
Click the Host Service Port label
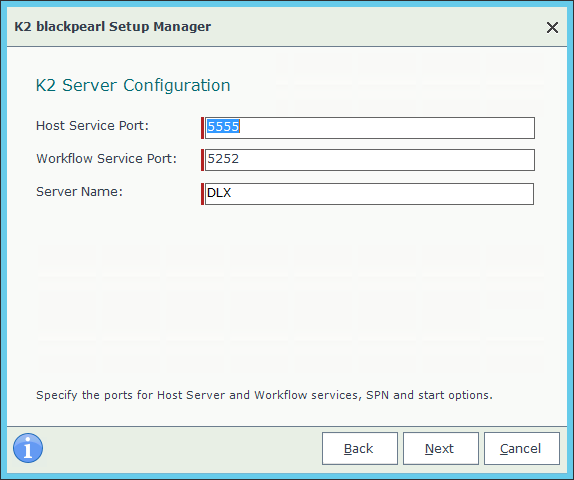pyautogui.click(x=92, y=126)
